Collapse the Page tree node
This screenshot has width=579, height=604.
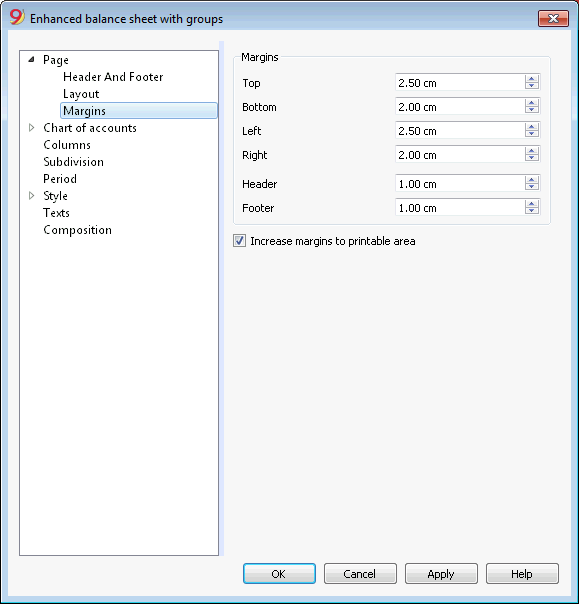coord(32,60)
